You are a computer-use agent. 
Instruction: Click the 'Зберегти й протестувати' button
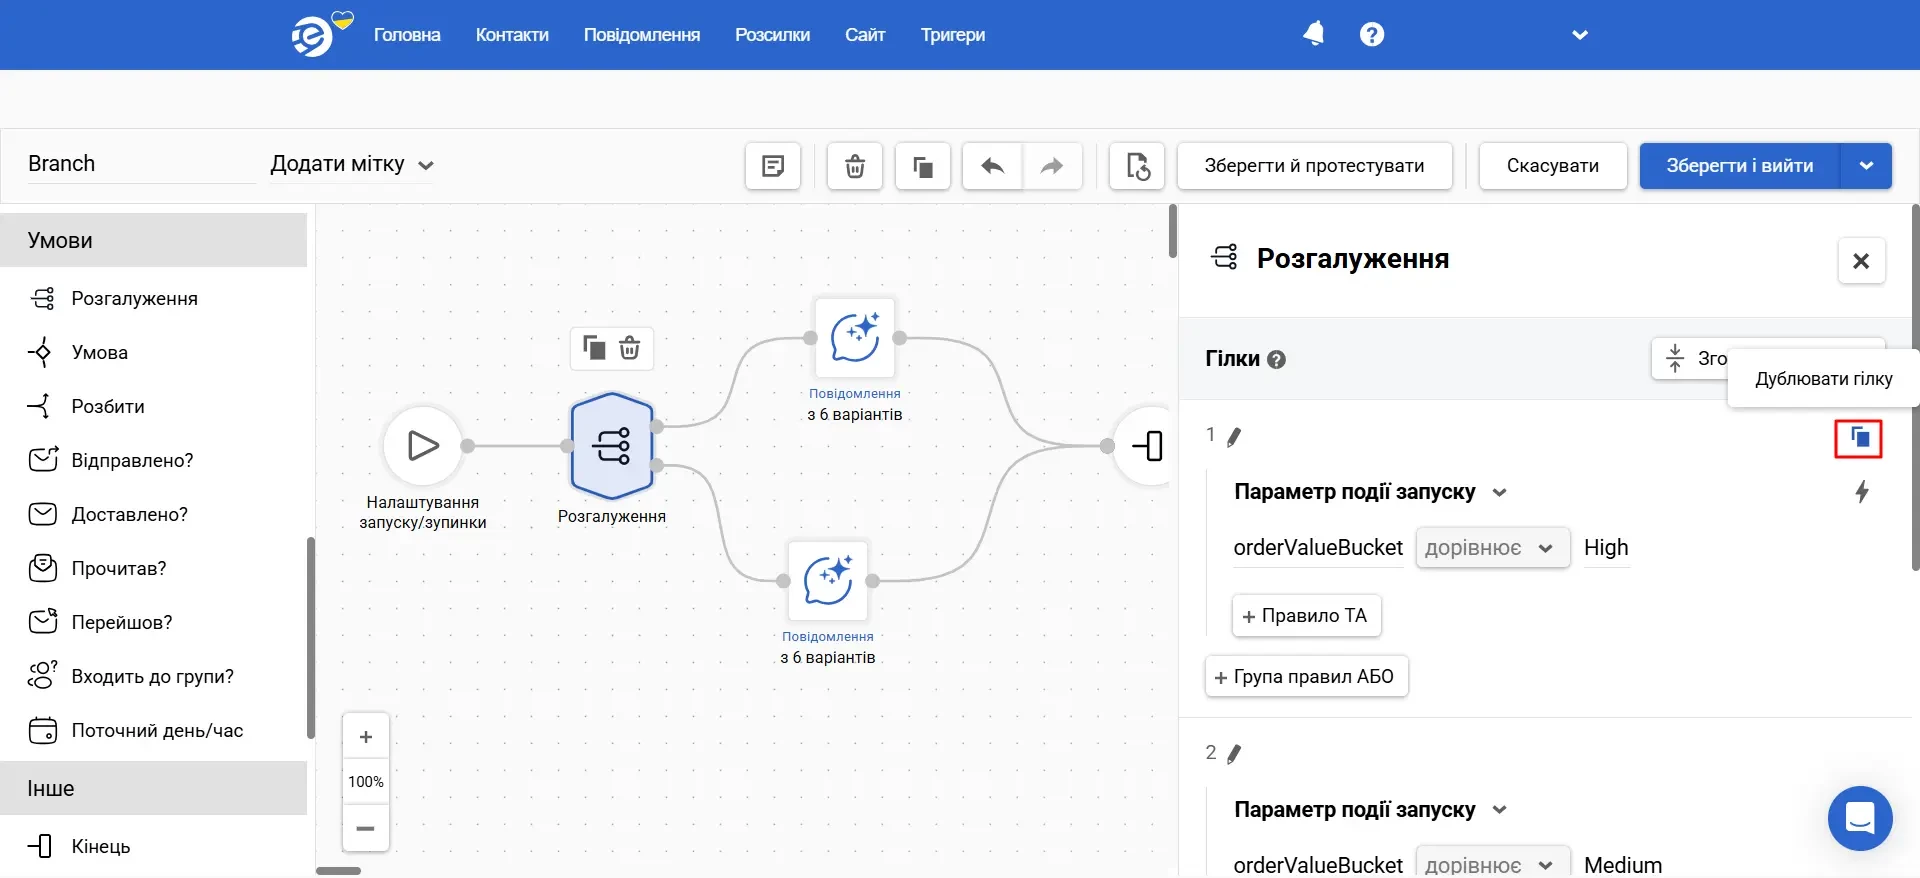coord(1314,166)
